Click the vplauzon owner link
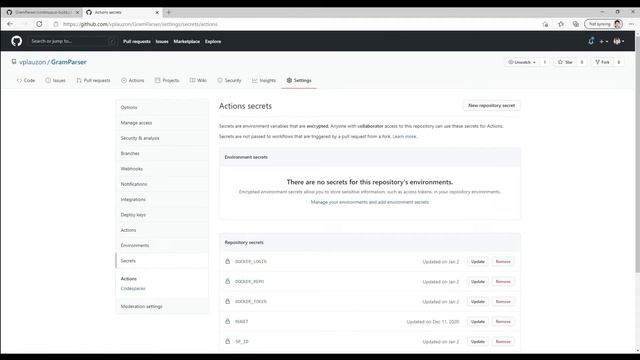 click(x=33, y=62)
